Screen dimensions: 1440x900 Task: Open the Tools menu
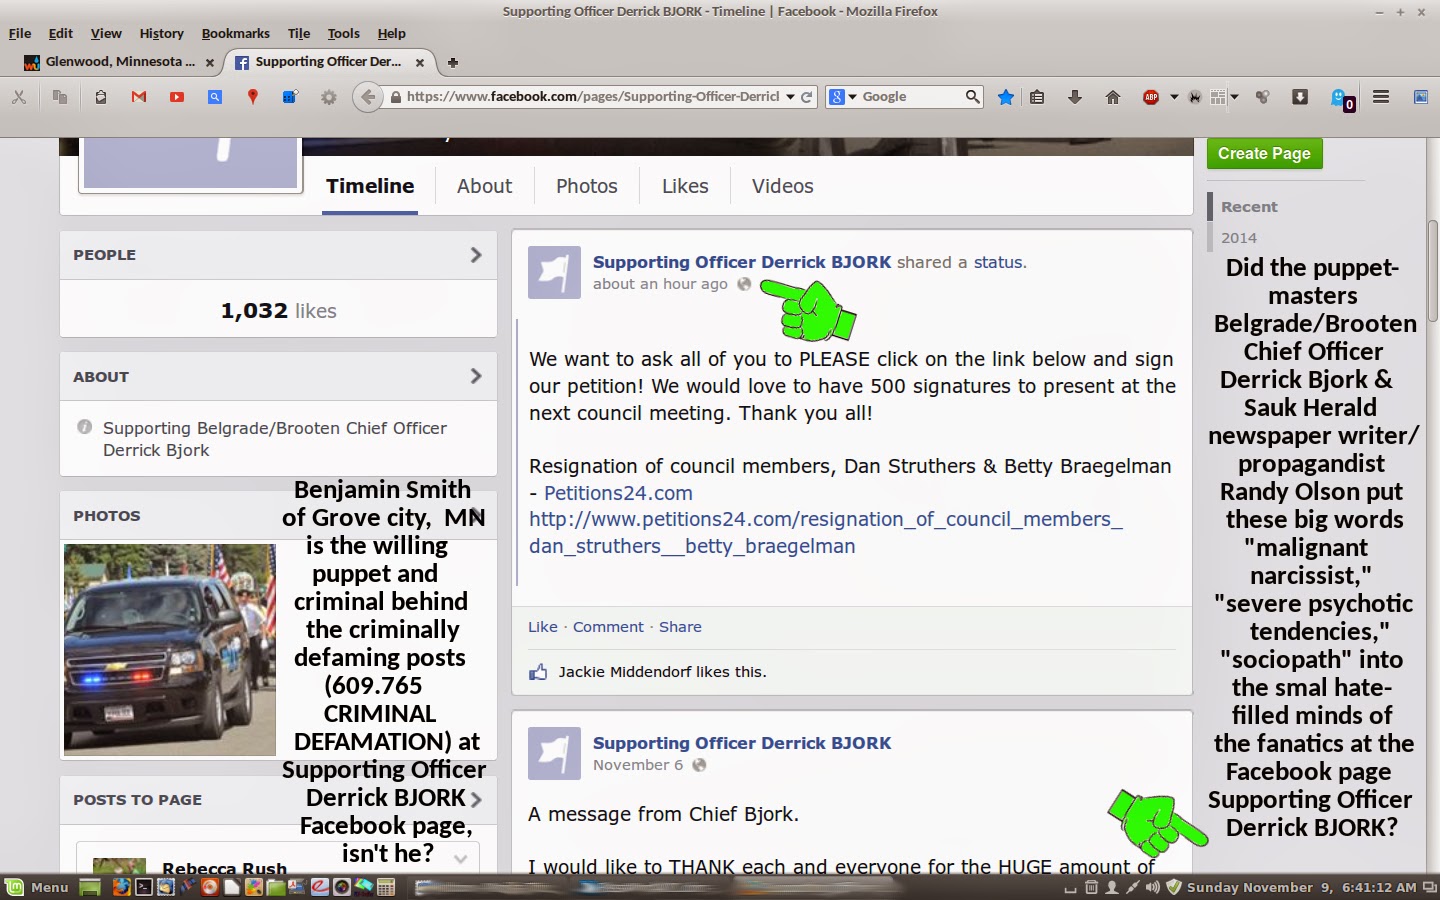(343, 33)
